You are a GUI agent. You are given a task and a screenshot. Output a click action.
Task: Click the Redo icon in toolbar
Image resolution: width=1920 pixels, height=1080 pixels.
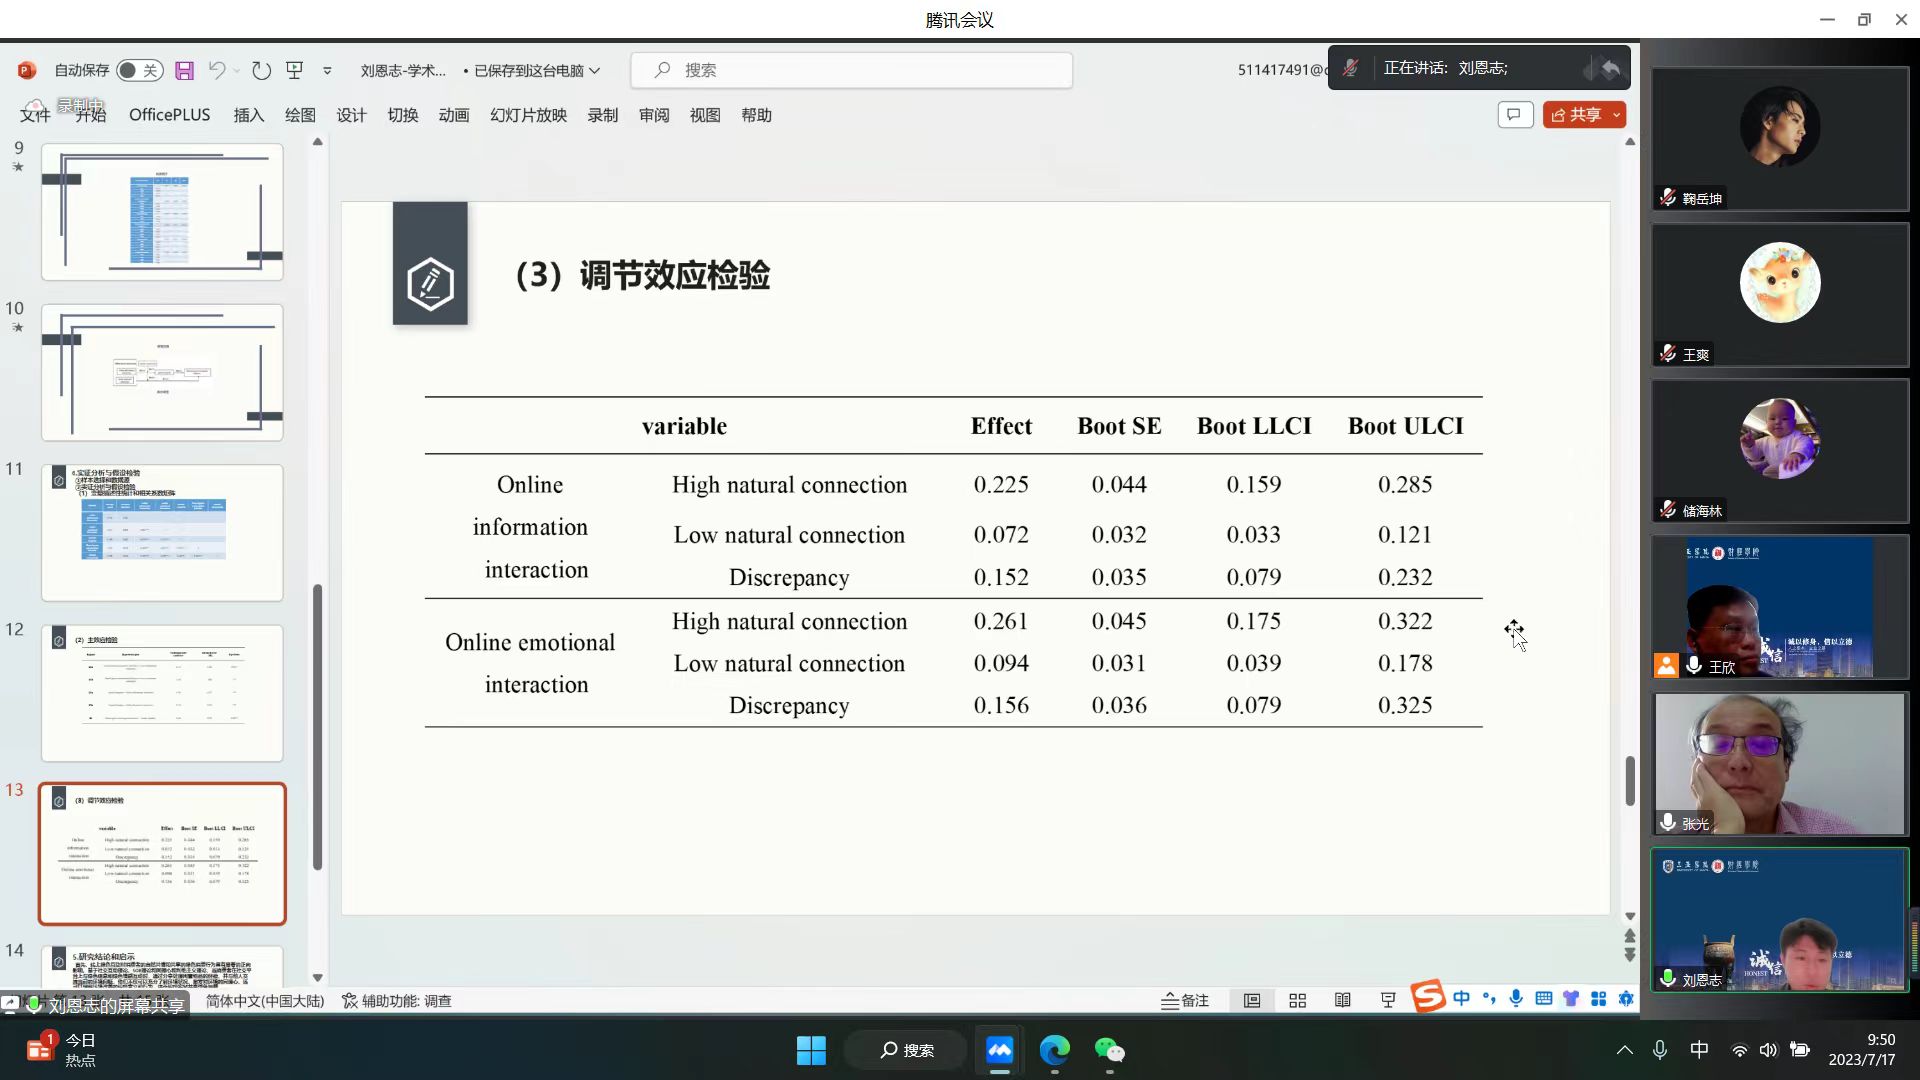[261, 70]
